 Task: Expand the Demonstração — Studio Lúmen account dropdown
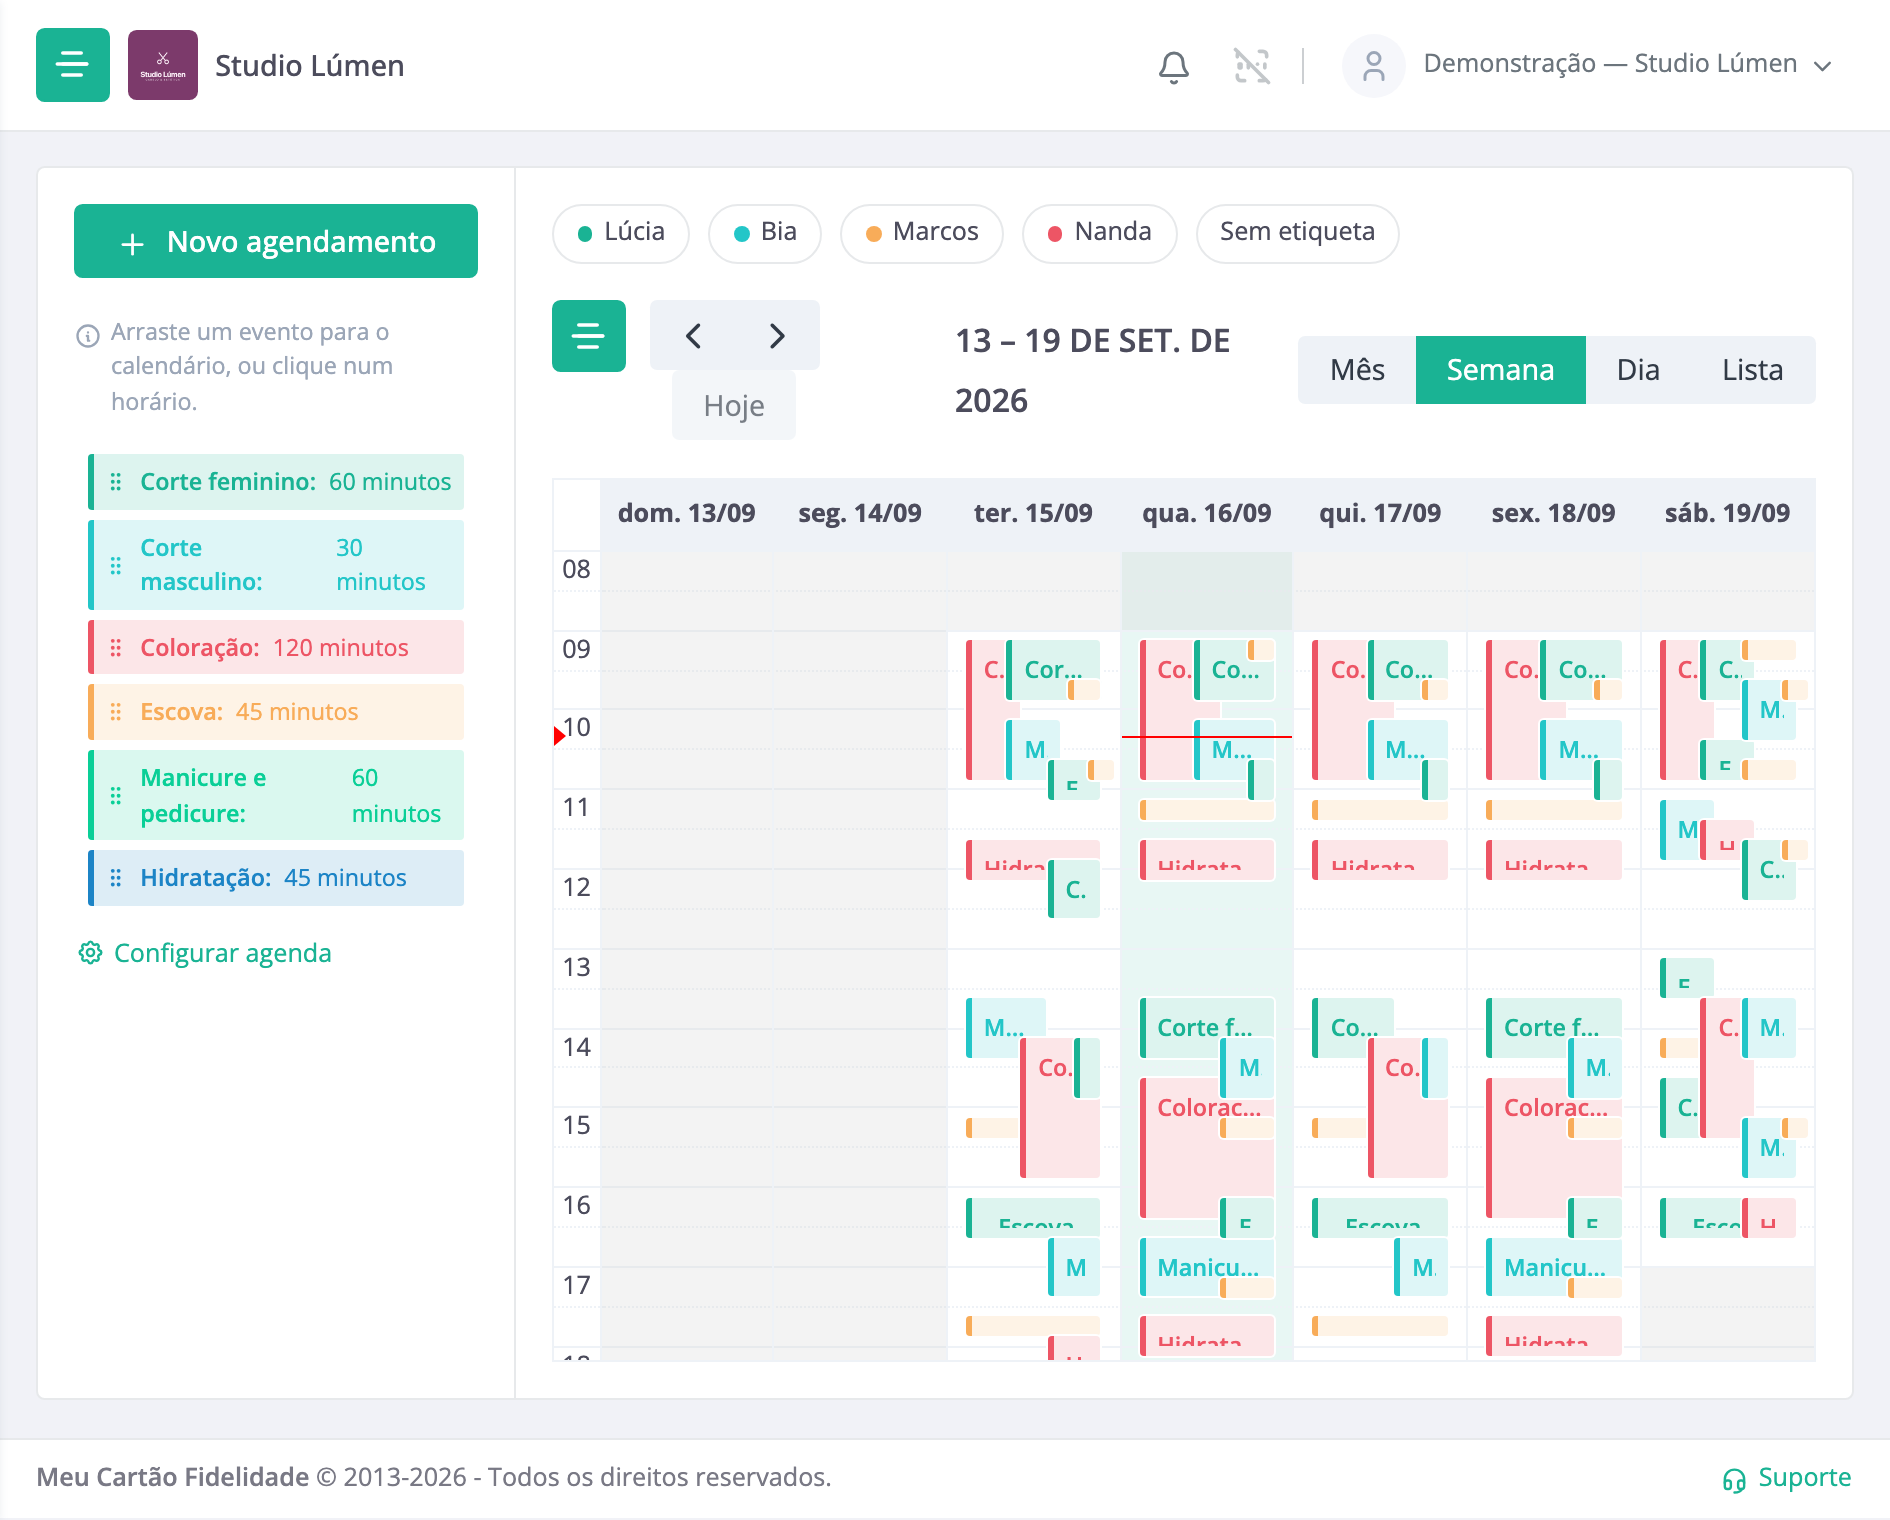pyautogui.click(x=1628, y=64)
